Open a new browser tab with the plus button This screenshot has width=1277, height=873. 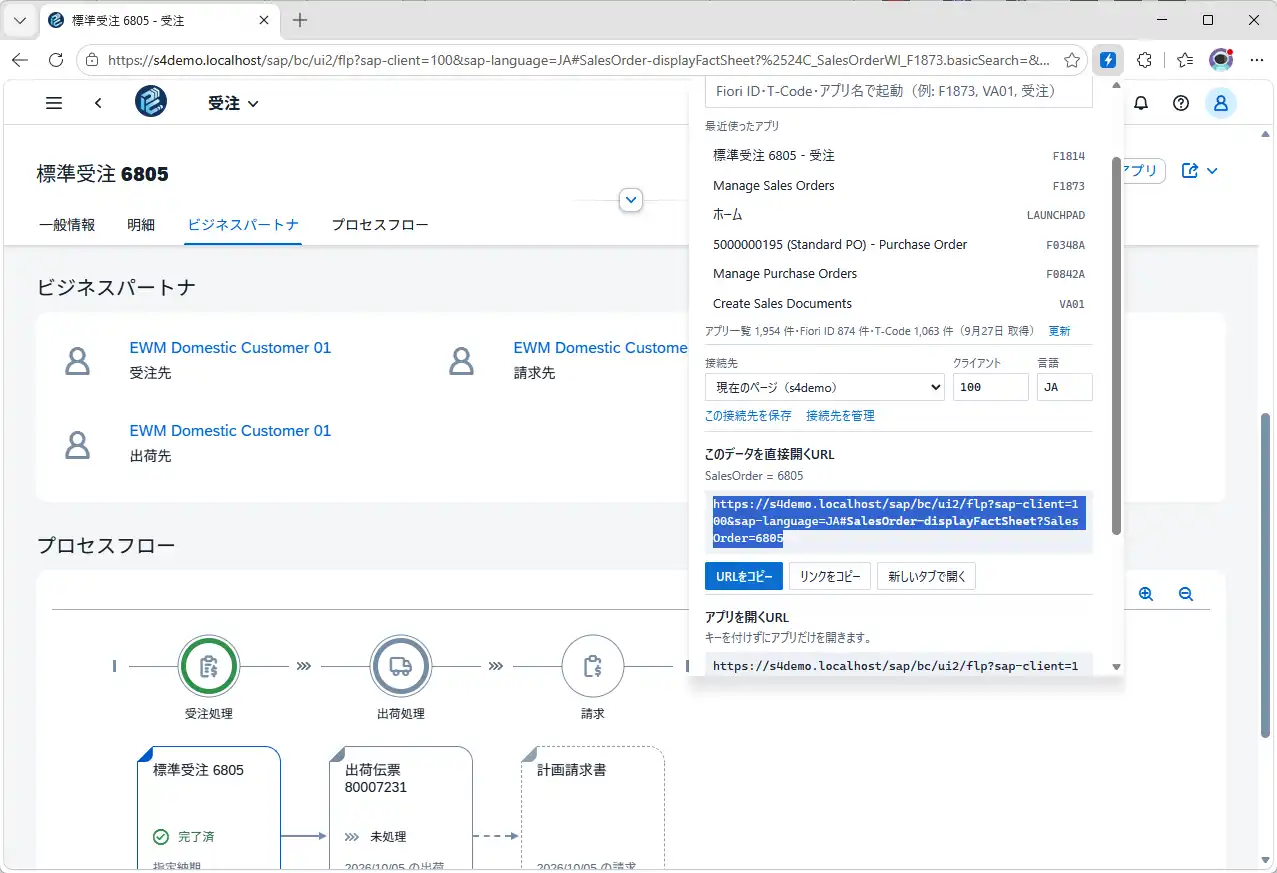(x=300, y=20)
